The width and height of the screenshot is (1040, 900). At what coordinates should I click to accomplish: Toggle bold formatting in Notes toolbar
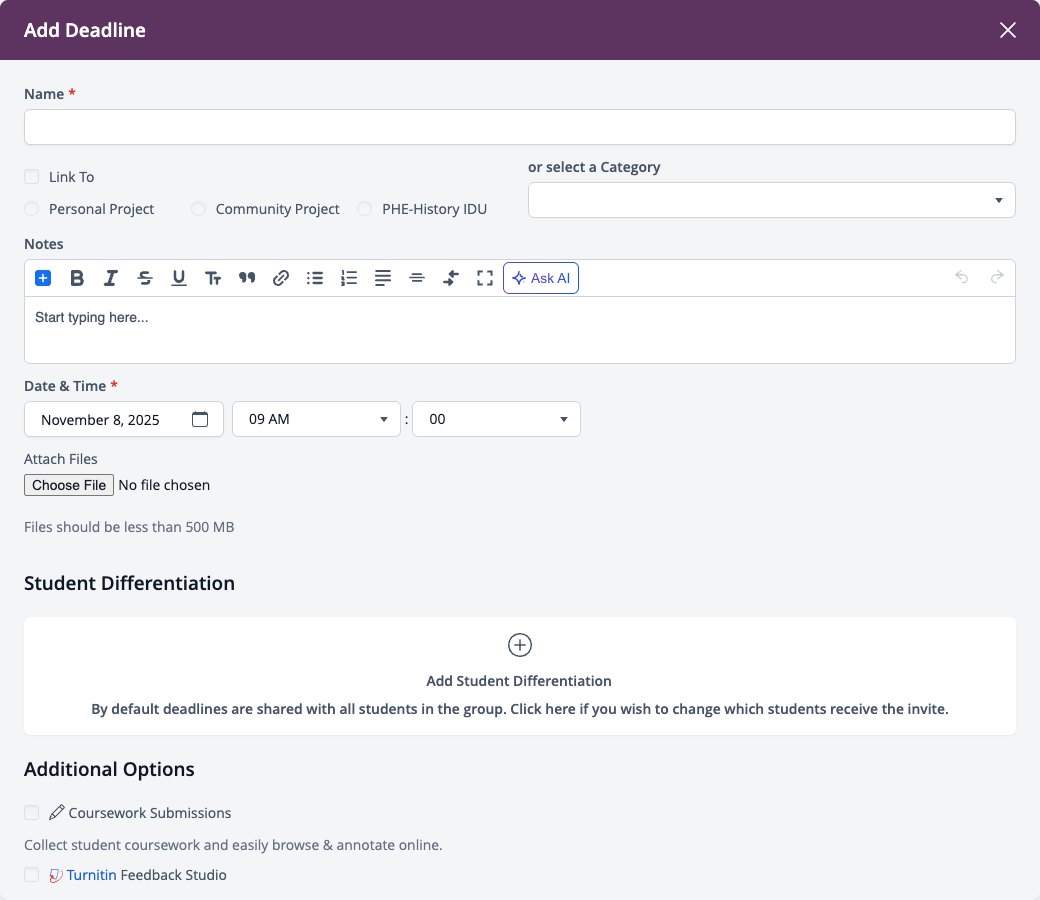[77, 278]
